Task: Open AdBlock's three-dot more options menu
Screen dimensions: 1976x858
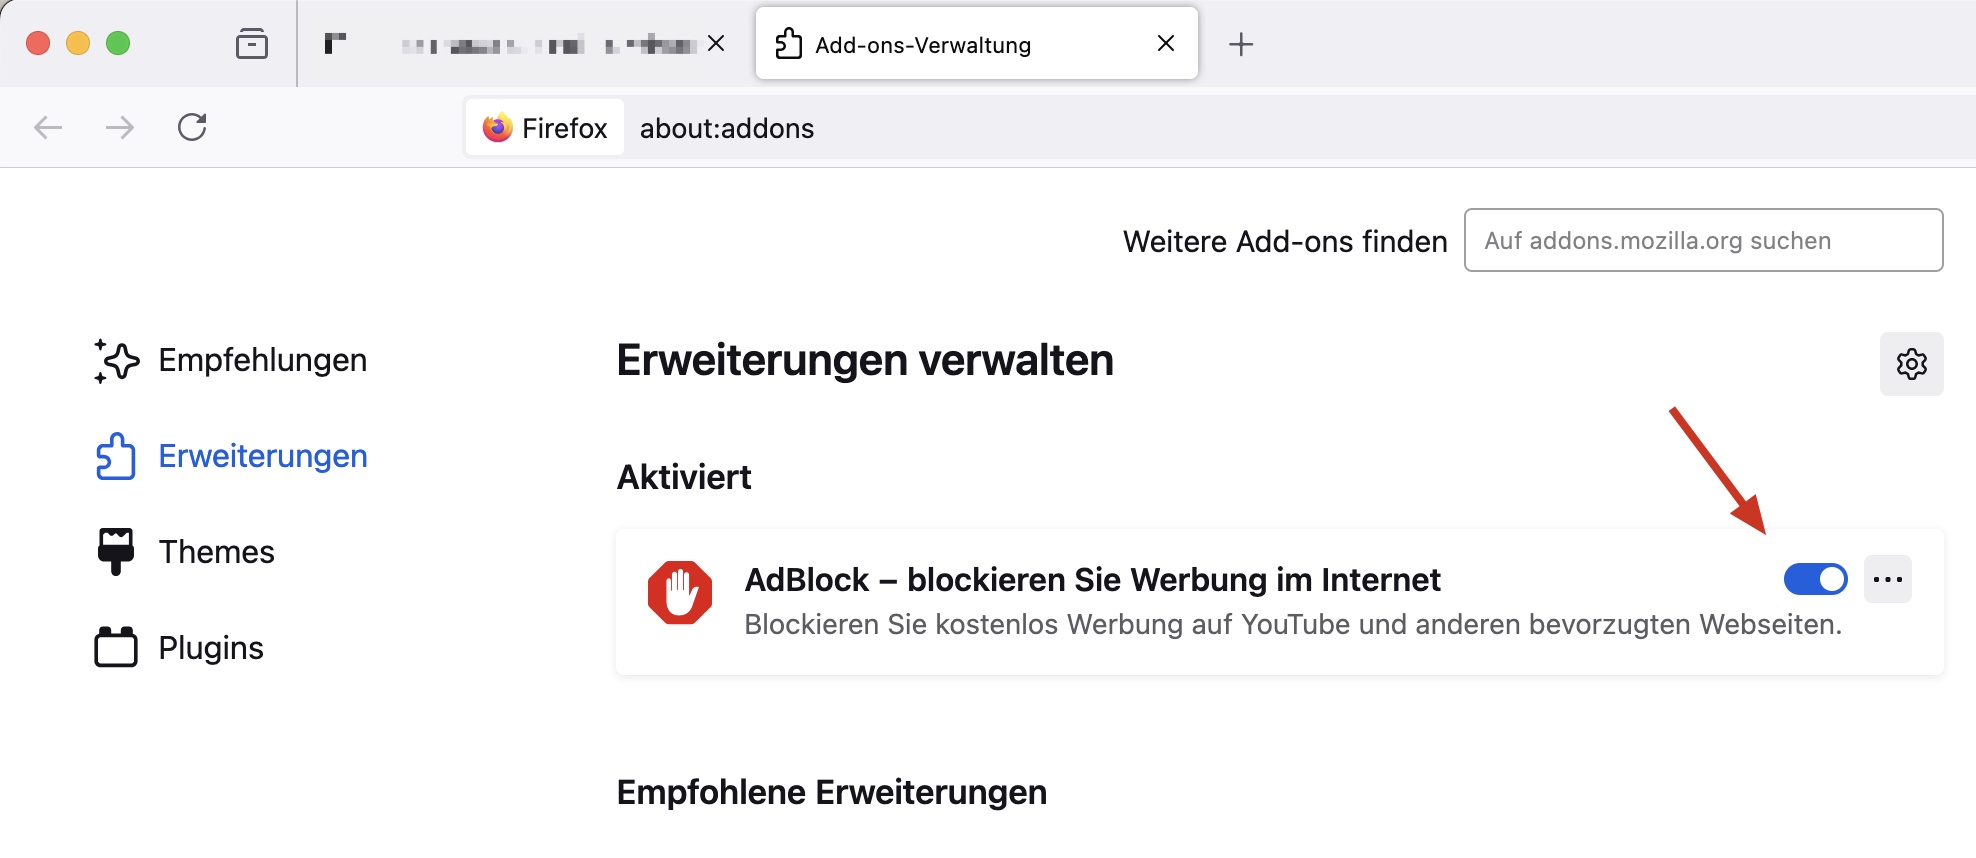Action: [x=1887, y=579]
